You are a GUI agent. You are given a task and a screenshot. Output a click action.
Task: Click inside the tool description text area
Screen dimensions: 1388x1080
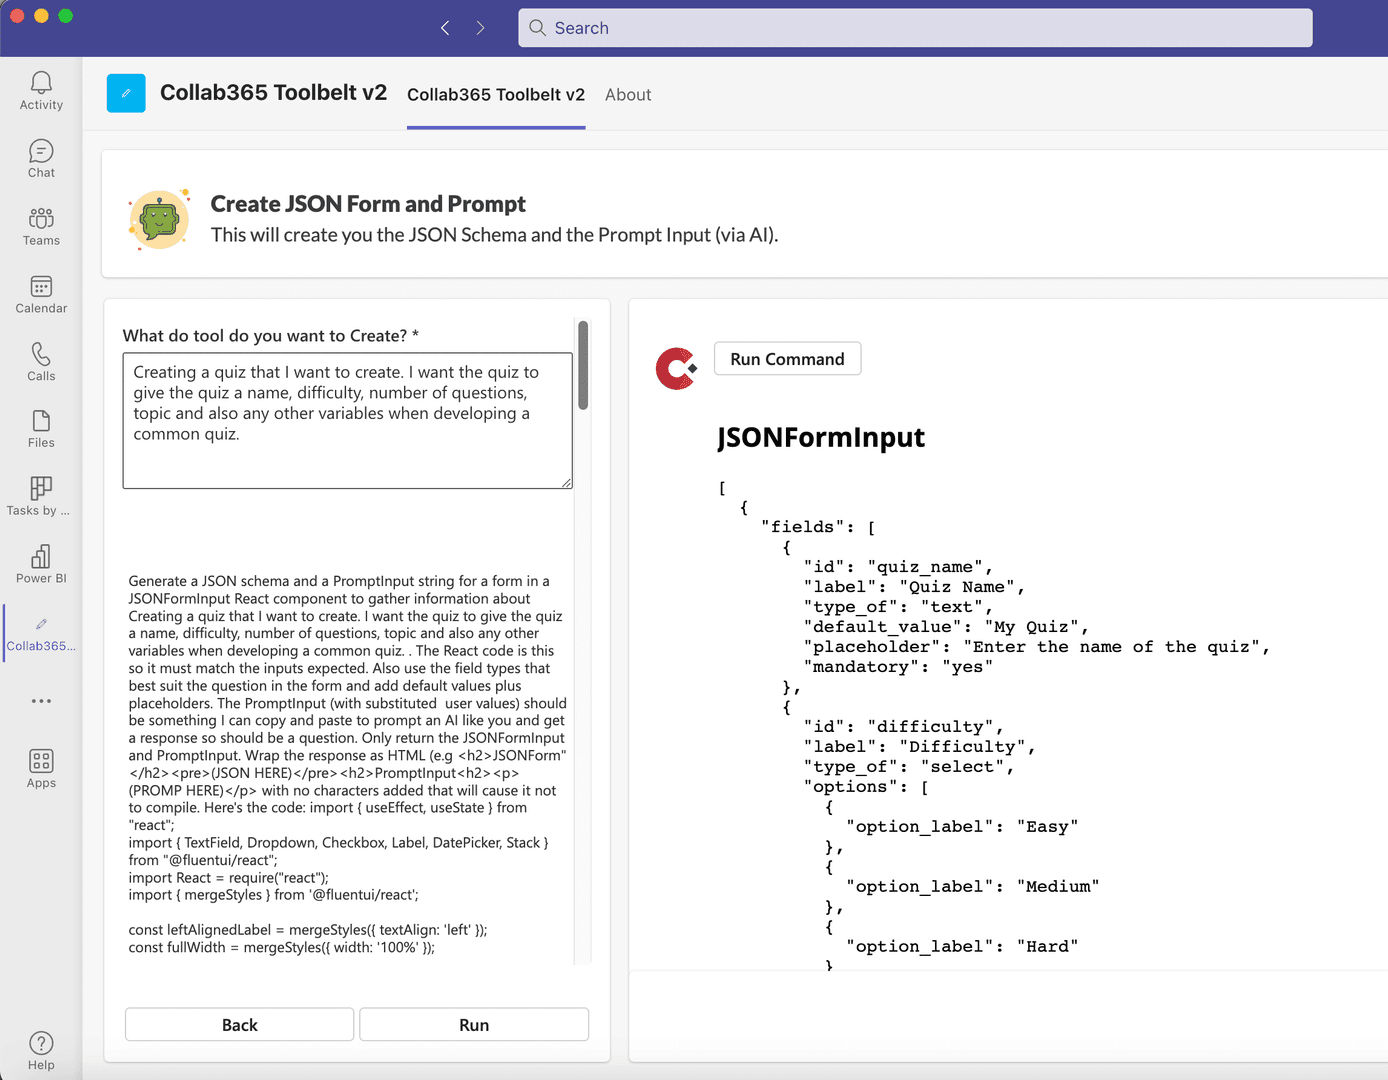tap(346, 420)
